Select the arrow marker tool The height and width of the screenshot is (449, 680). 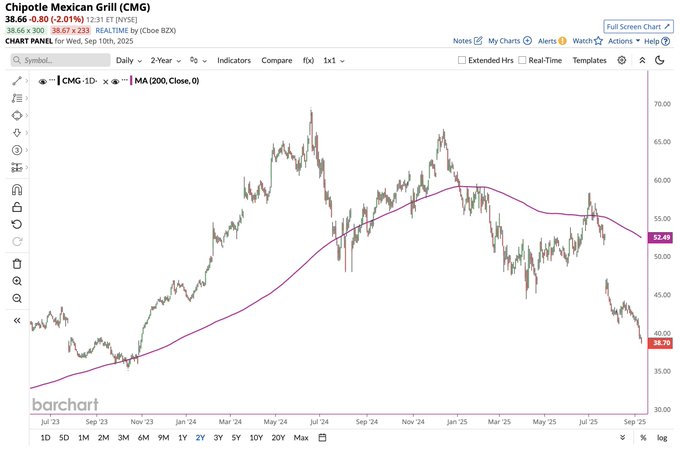pos(17,133)
